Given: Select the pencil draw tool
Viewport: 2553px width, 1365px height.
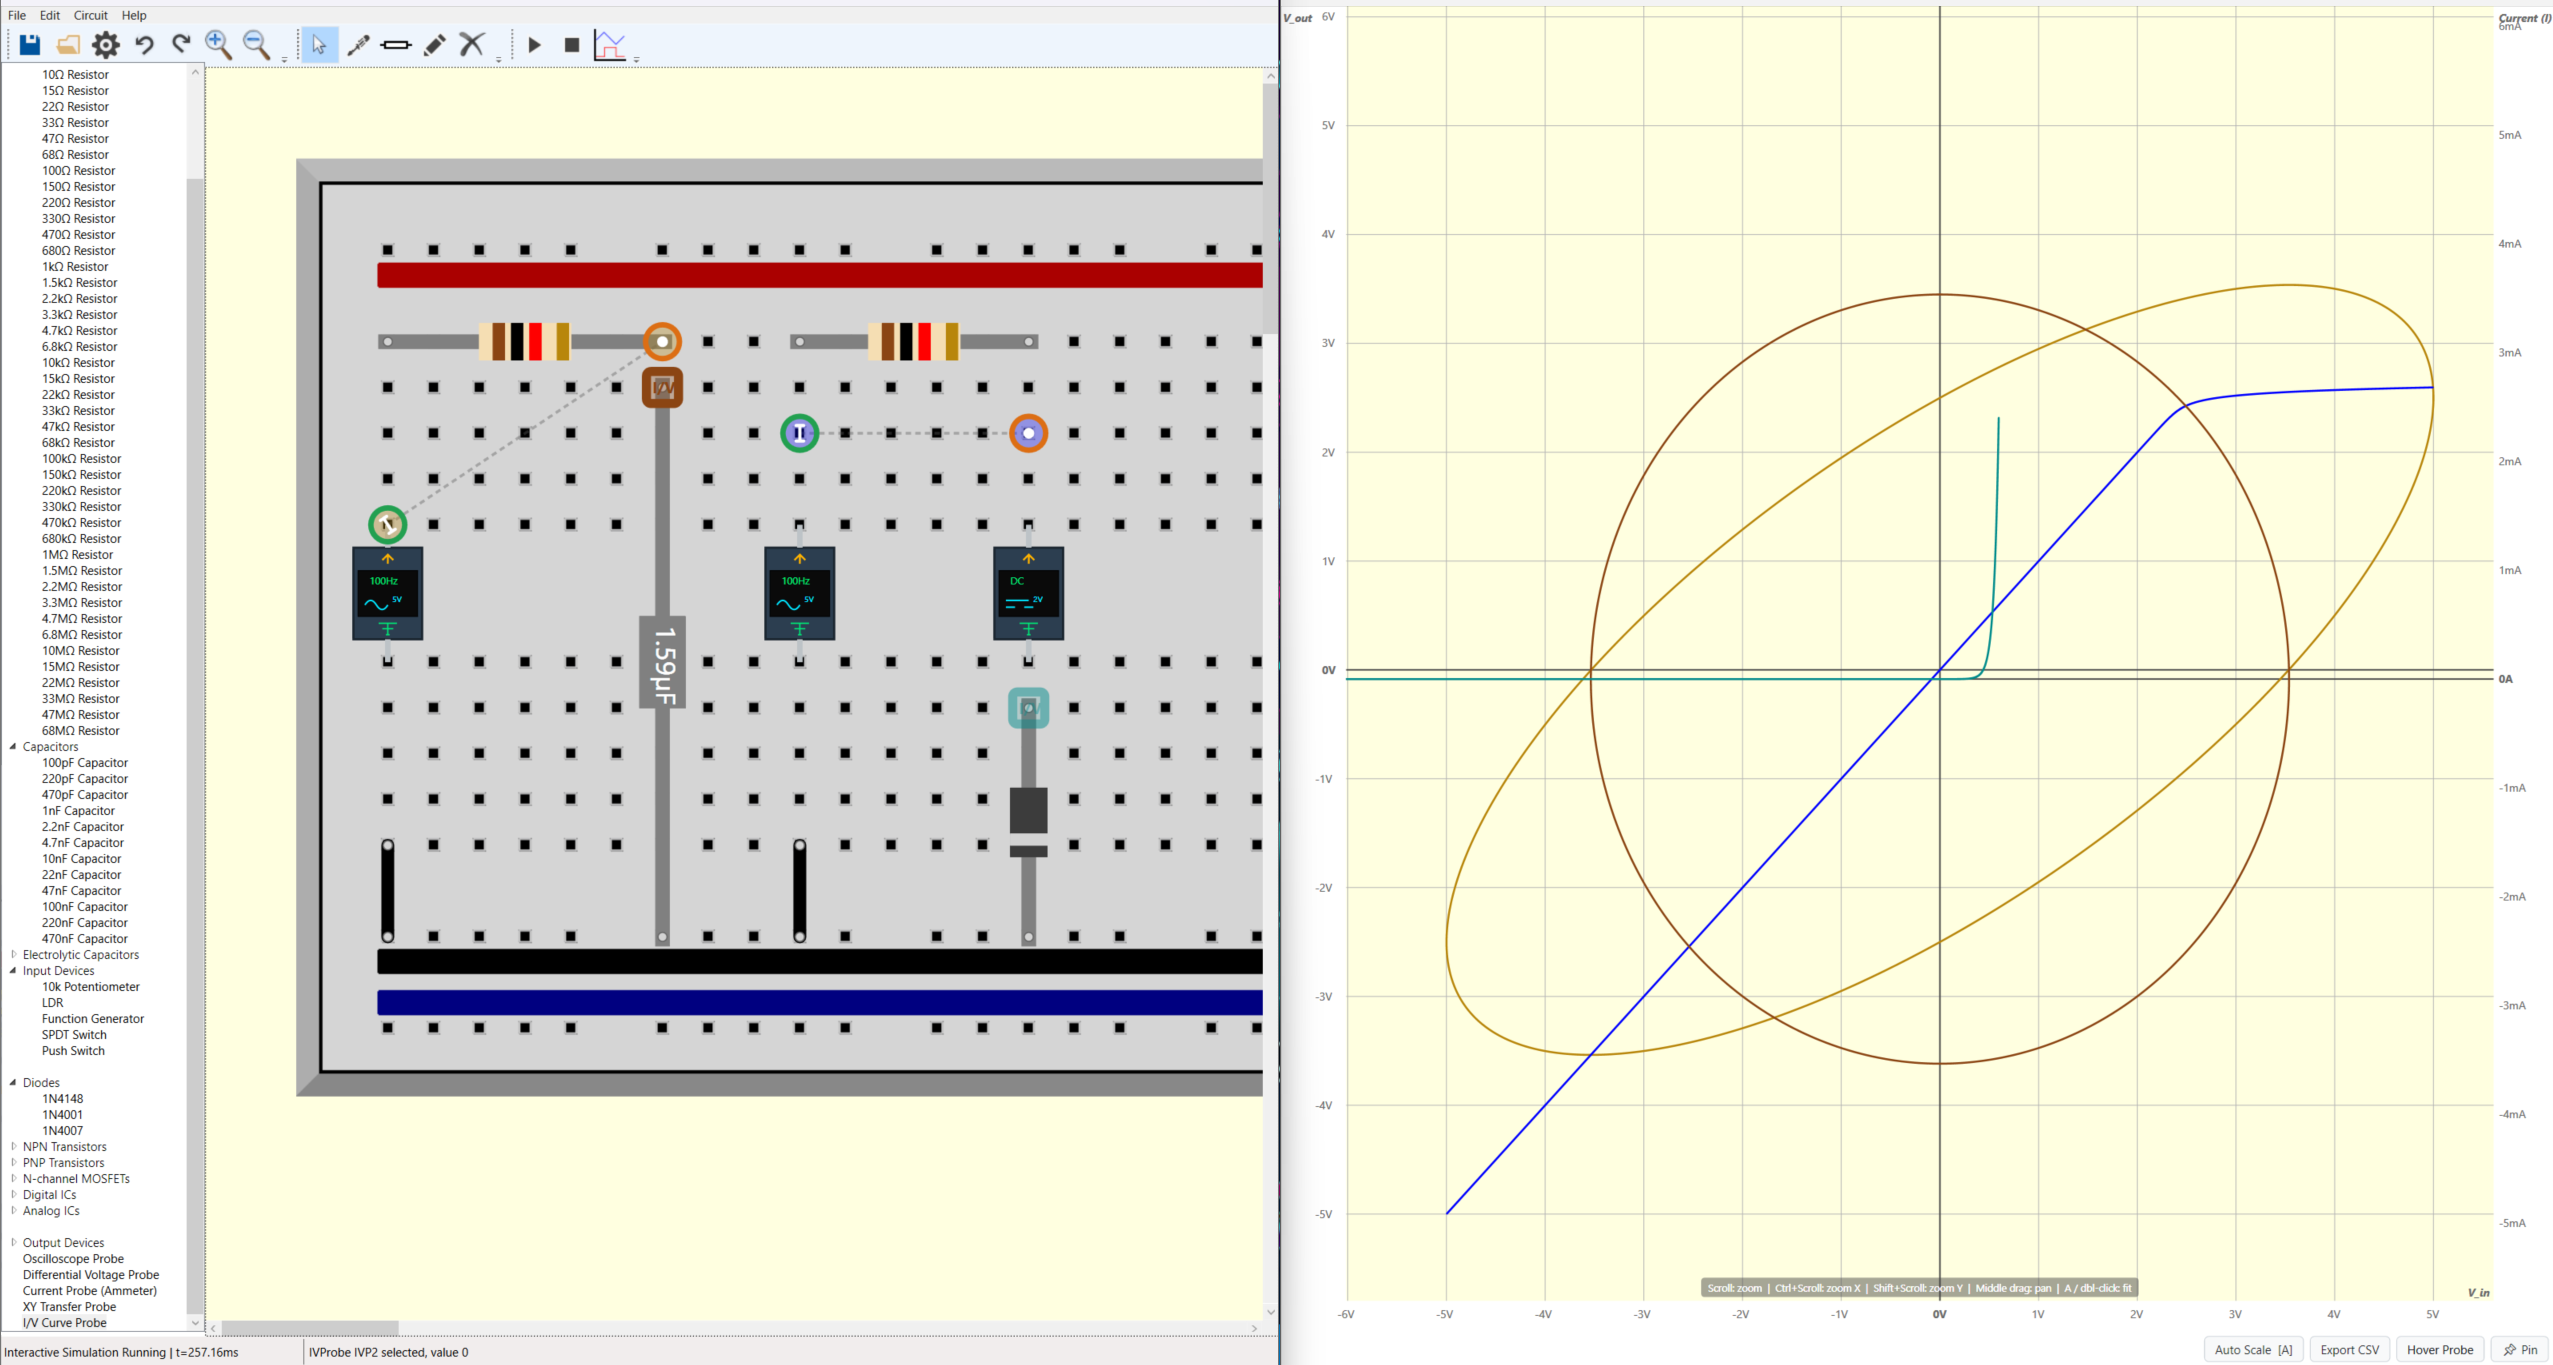Looking at the screenshot, I should (434, 45).
